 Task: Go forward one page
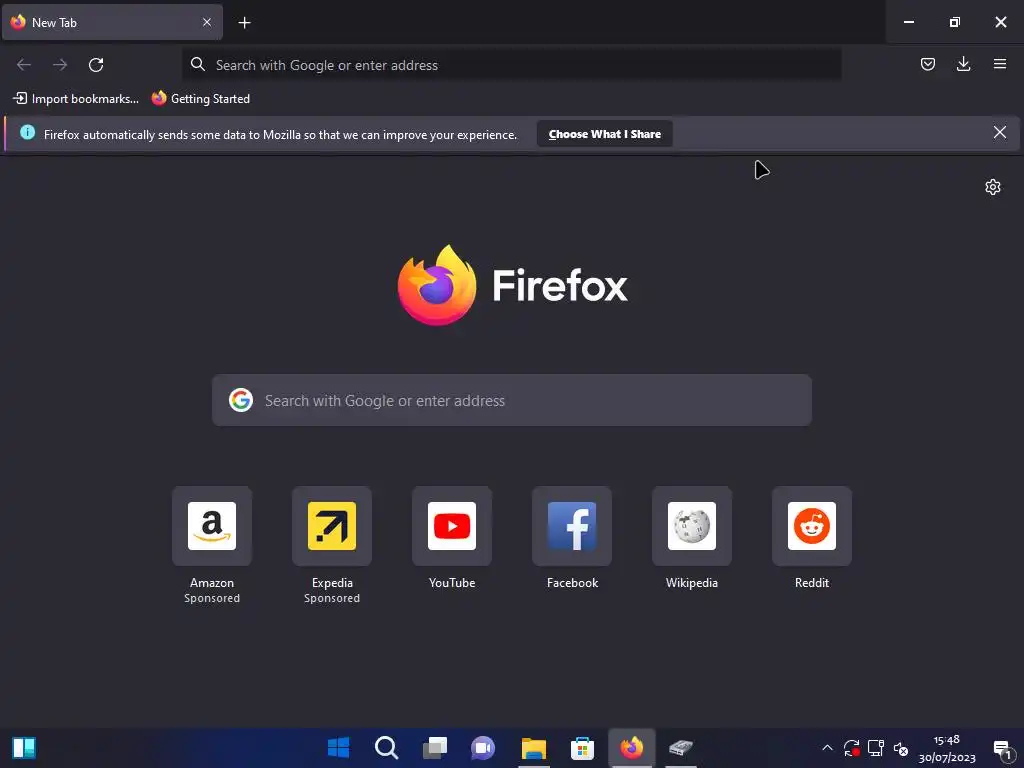click(x=60, y=65)
